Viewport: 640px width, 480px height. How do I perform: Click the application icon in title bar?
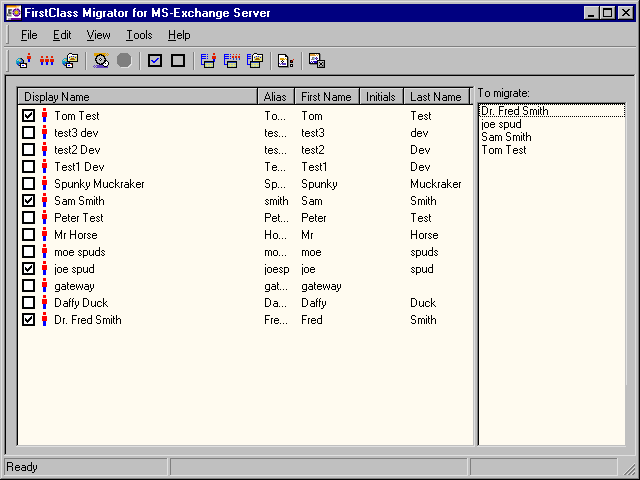point(13,13)
